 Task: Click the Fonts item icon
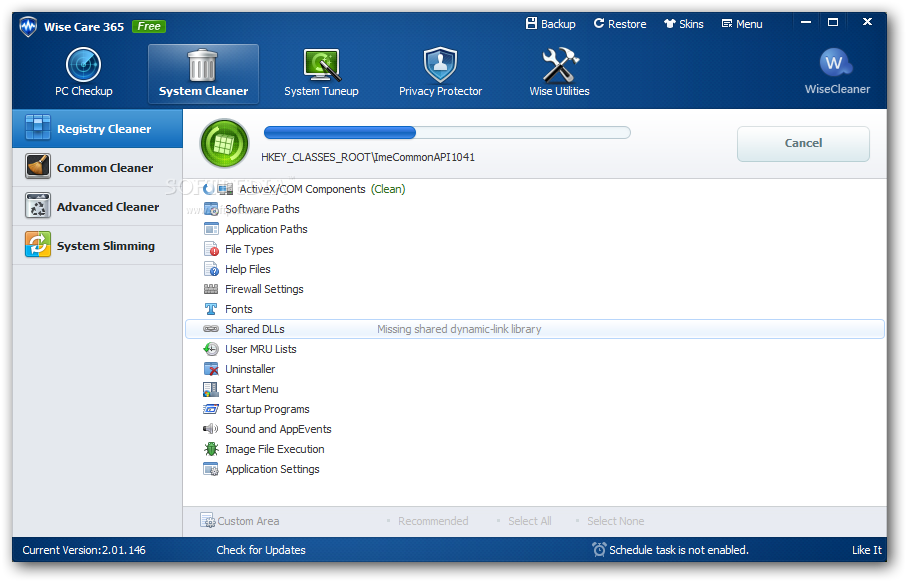coord(211,309)
